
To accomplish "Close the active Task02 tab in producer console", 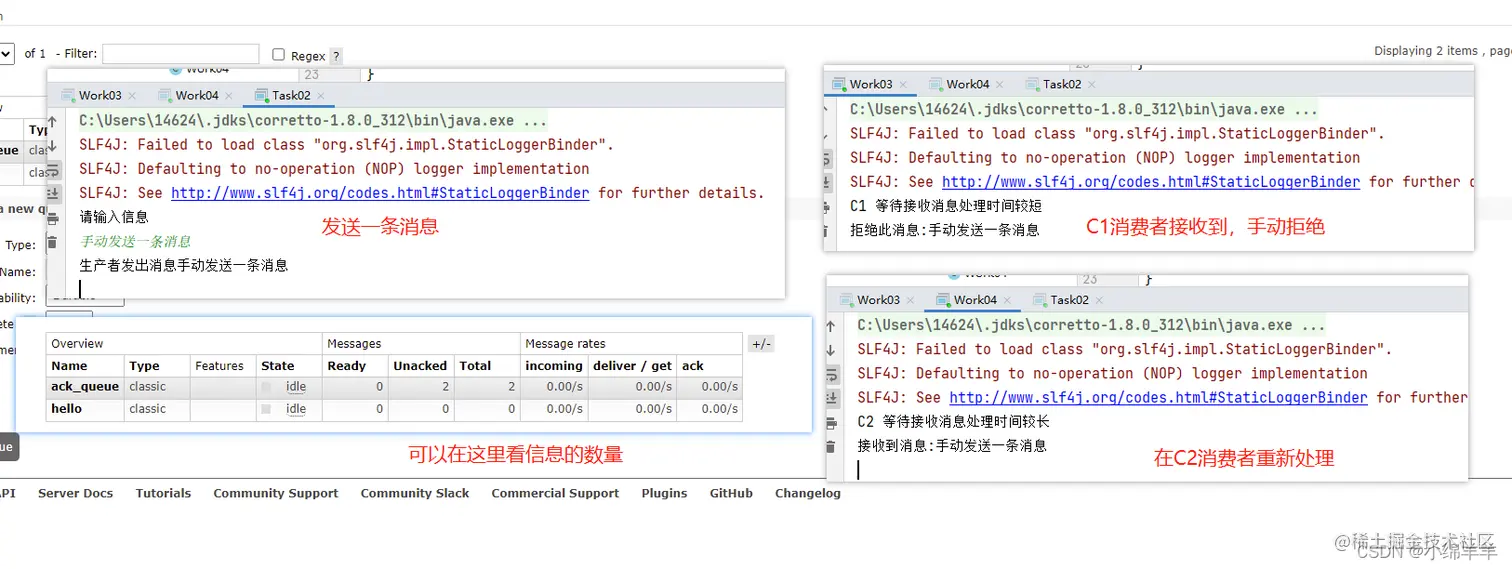I will [321, 96].
